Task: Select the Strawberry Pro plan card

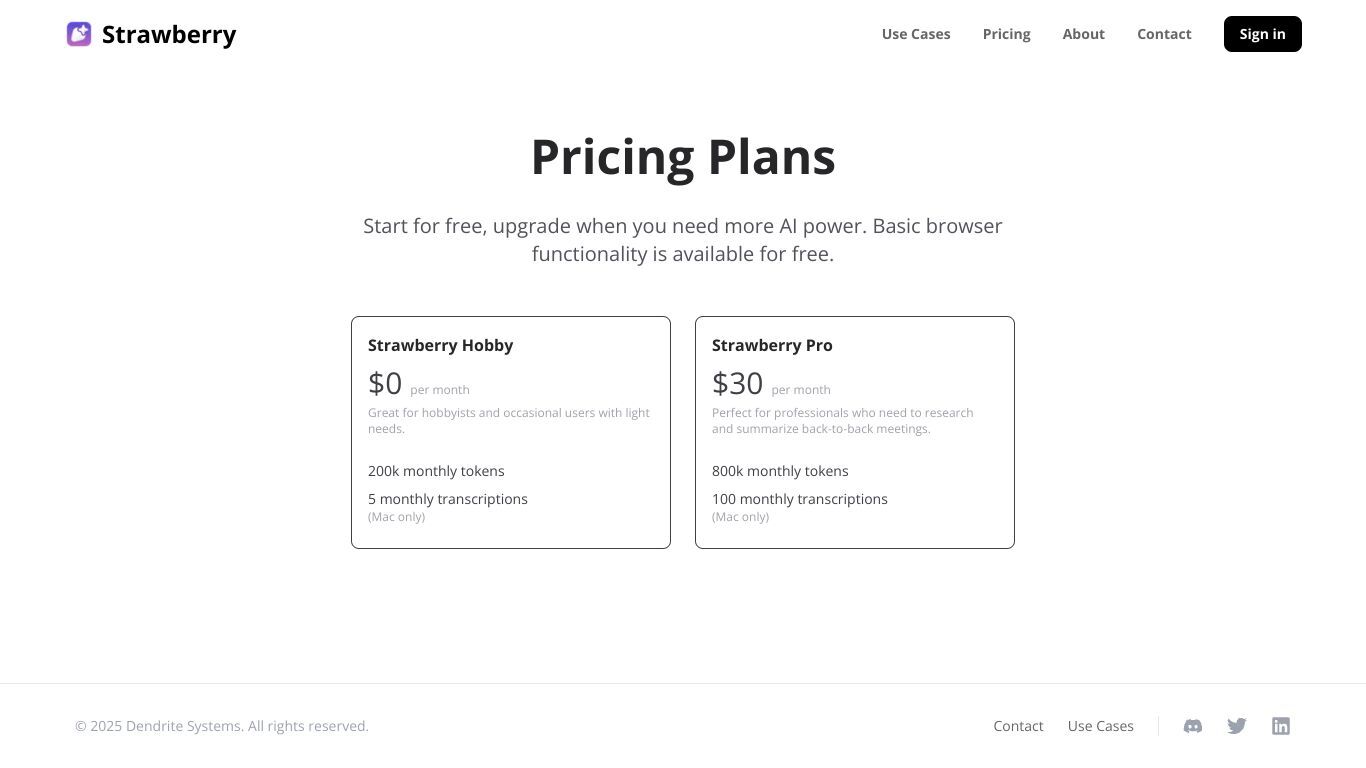Action: pos(855,432)
